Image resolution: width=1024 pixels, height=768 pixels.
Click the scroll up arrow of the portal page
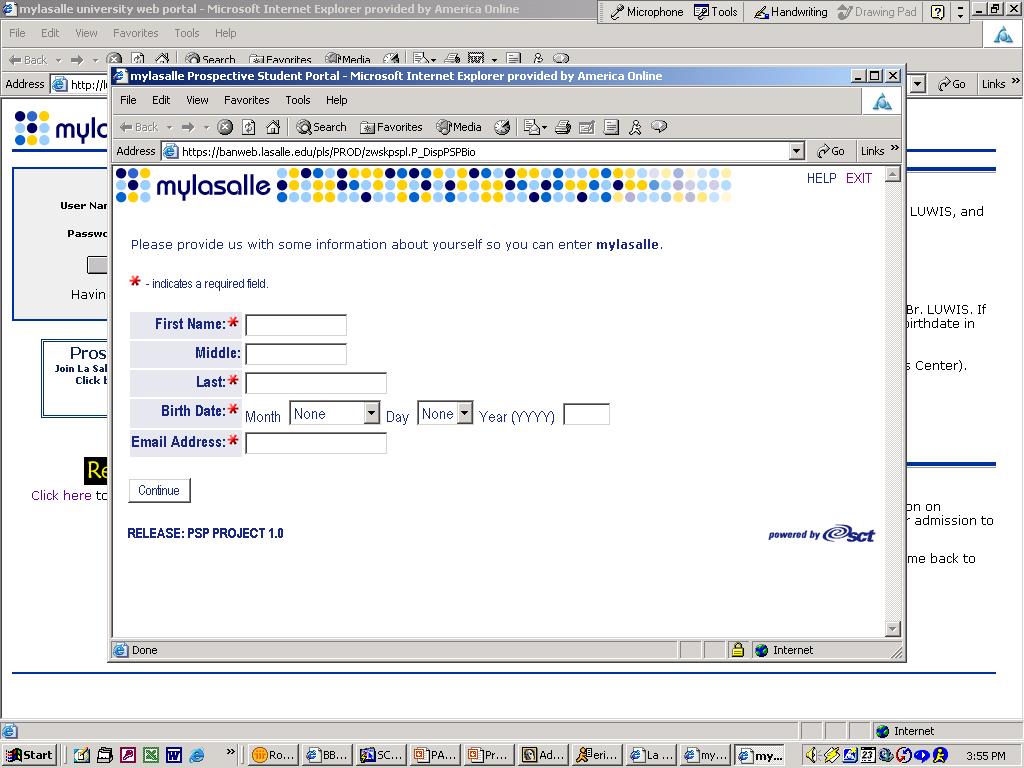click(893, 174)
